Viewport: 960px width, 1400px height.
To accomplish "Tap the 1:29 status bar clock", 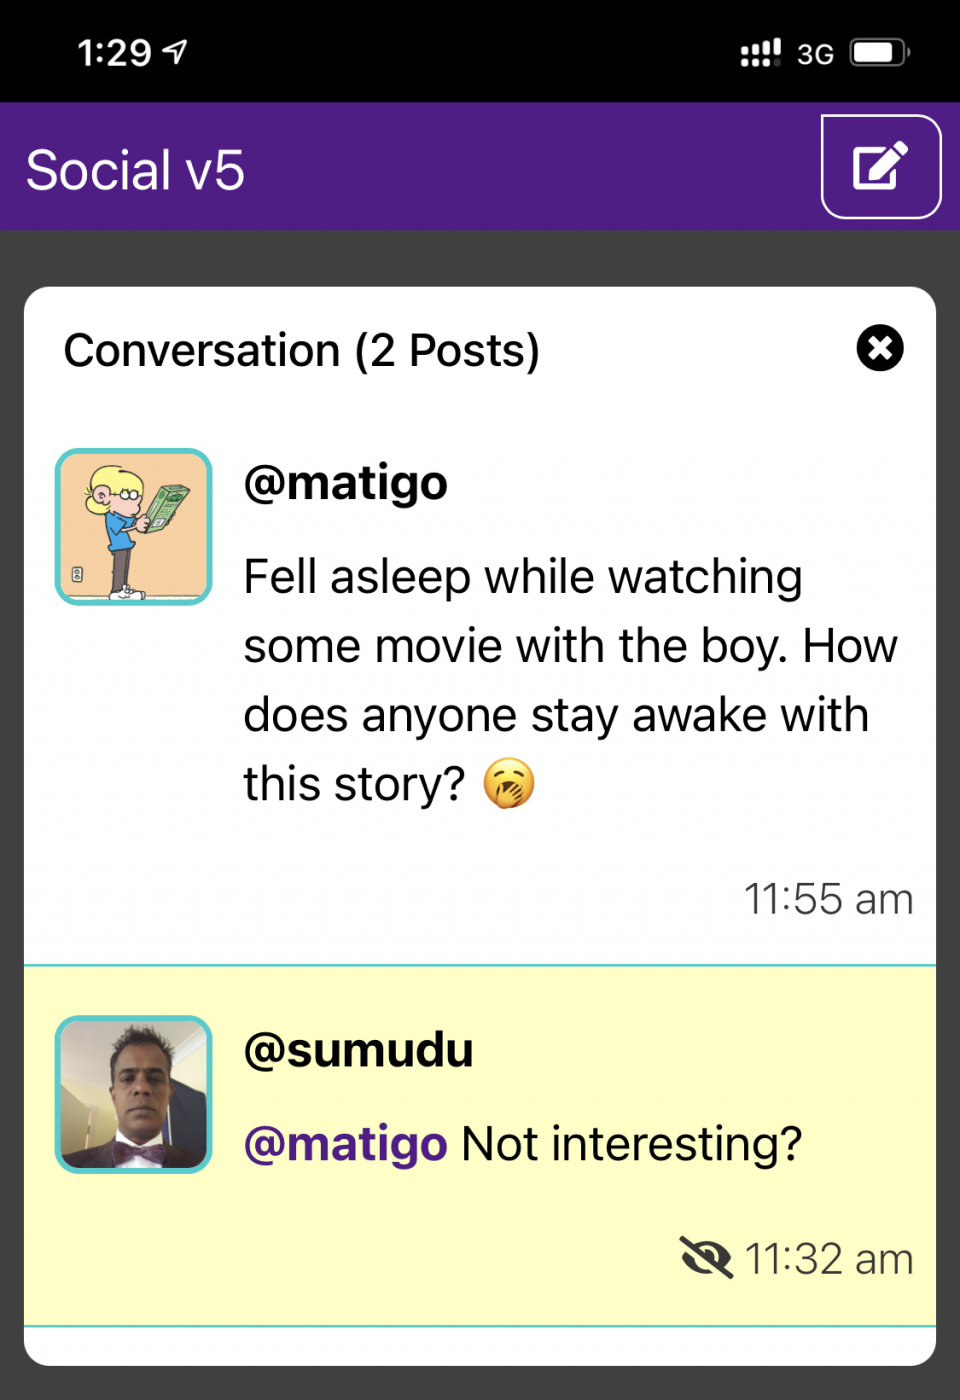I will coord(114,53).
